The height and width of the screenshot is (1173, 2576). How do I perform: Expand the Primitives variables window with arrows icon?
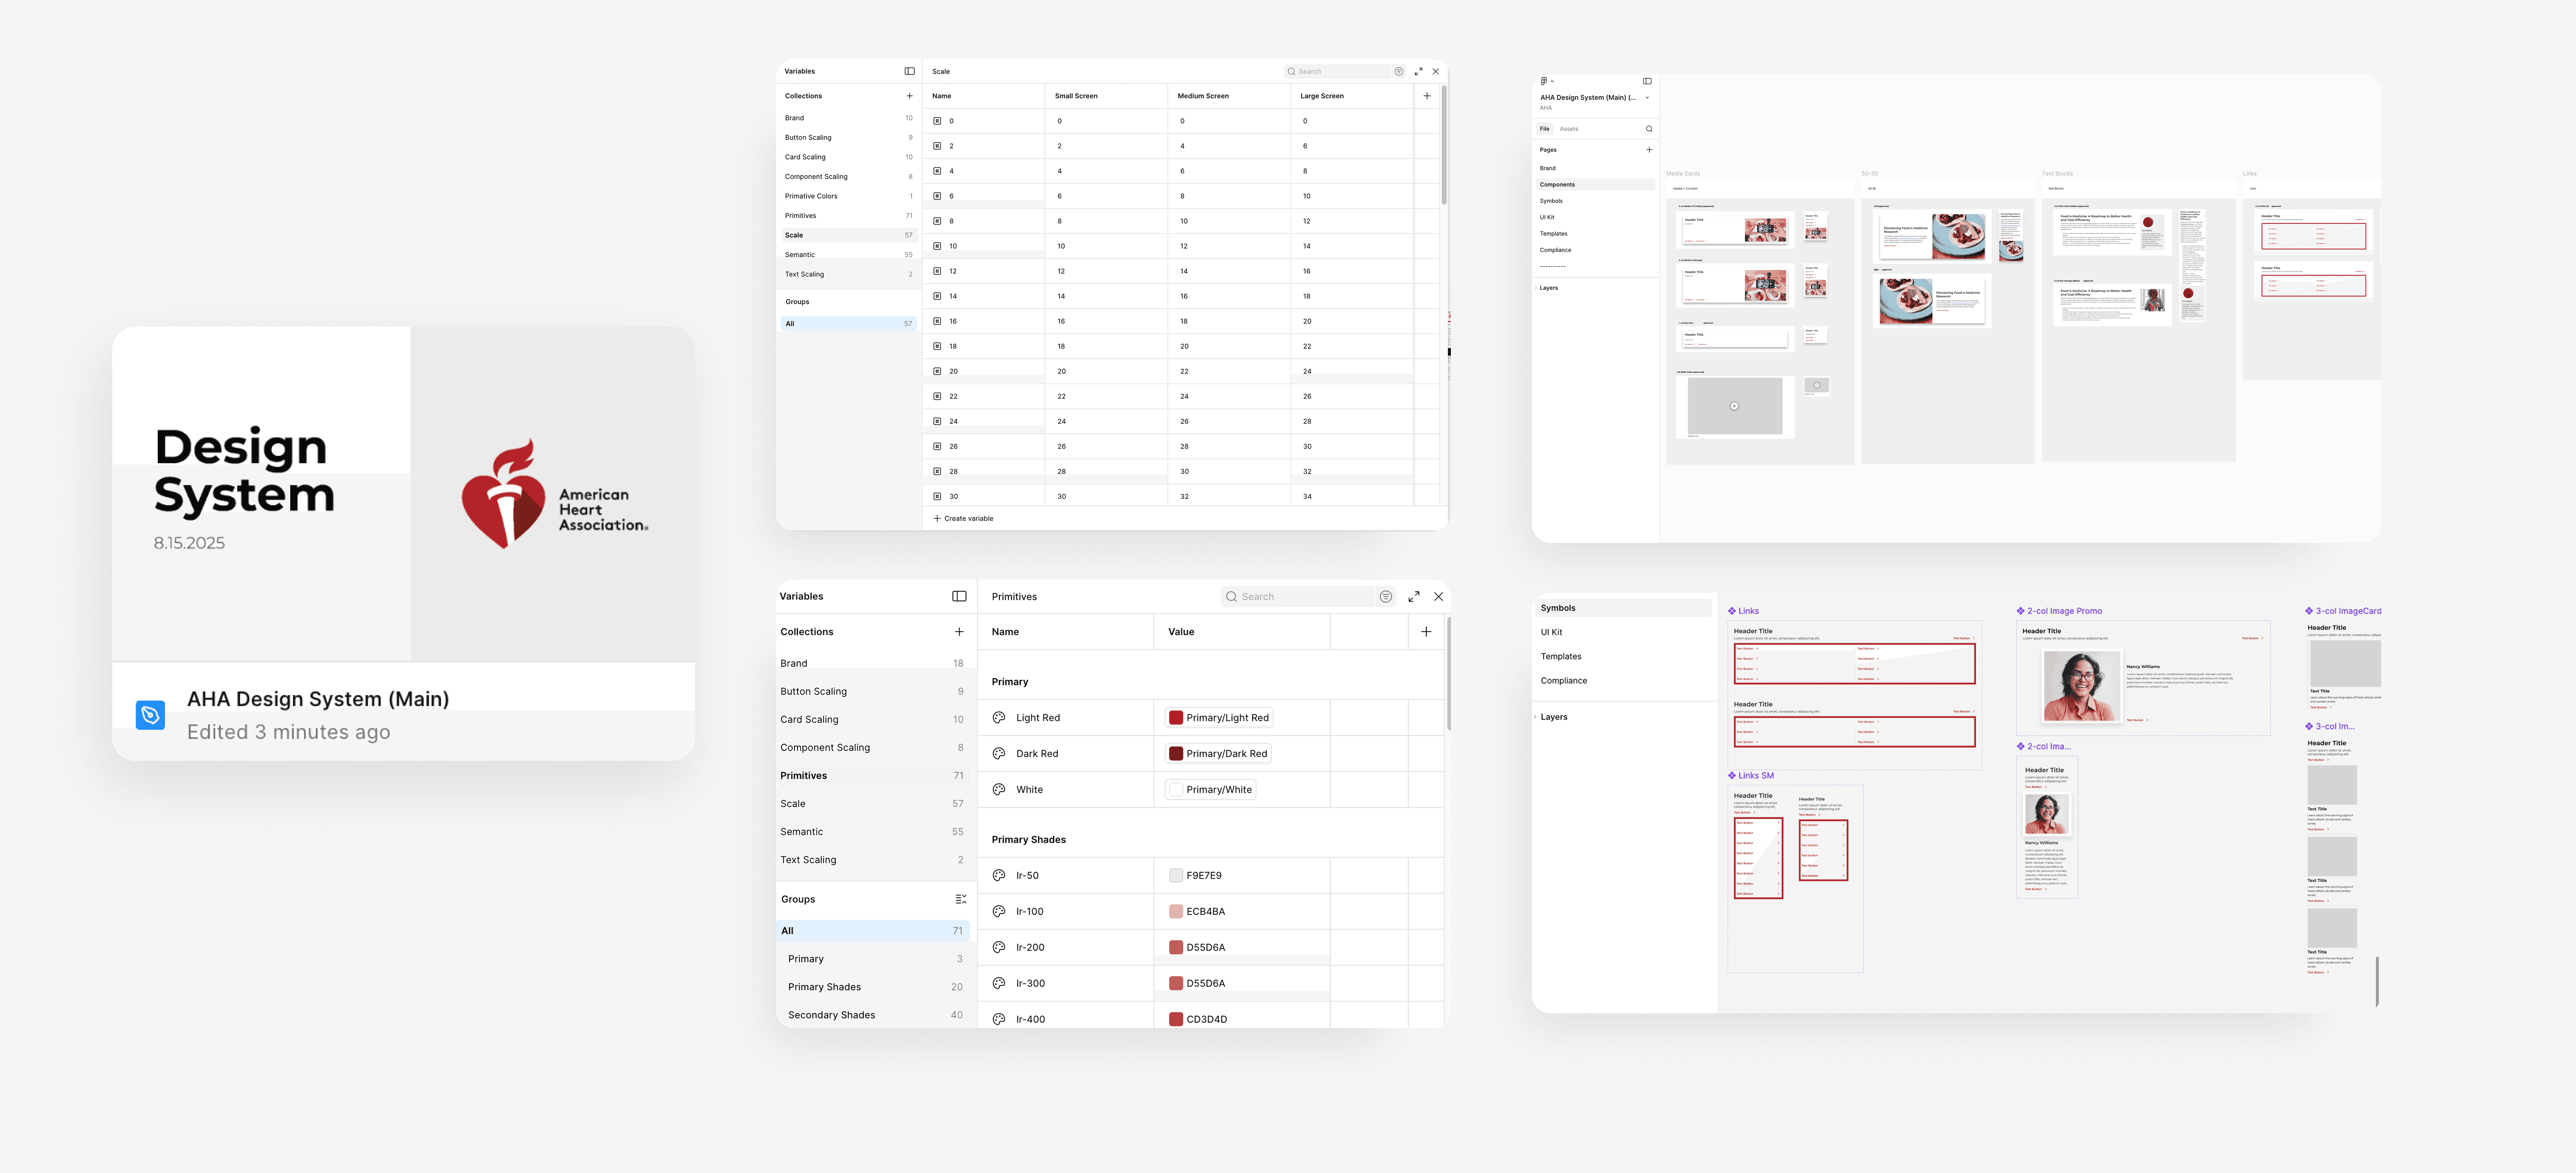click(1414, 597)
